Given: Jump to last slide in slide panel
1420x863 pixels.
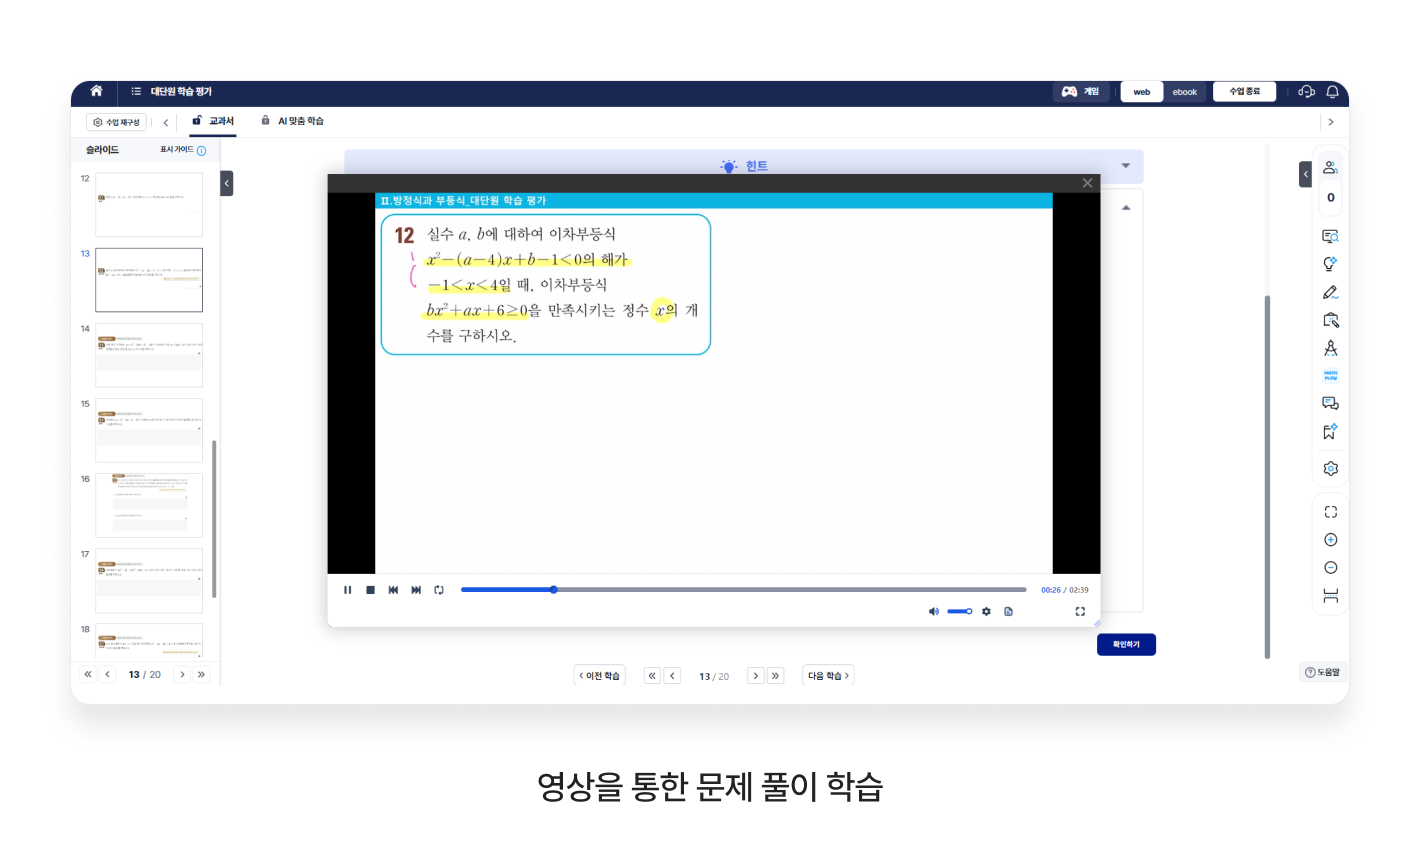Looking at the screenshot, I should (x=201, y=674).
